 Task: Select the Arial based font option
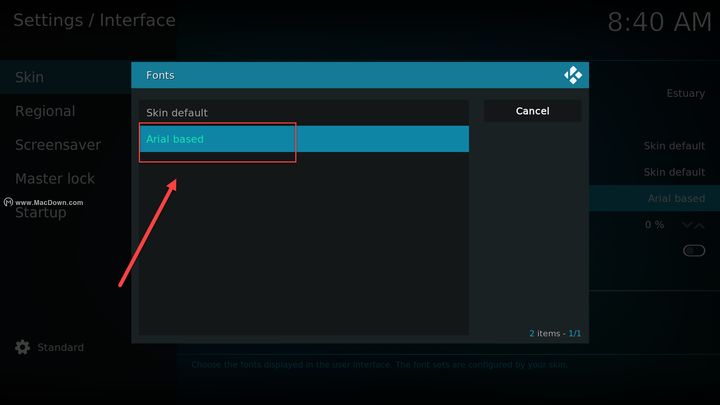pyautogui.click(x=304, y=139)
